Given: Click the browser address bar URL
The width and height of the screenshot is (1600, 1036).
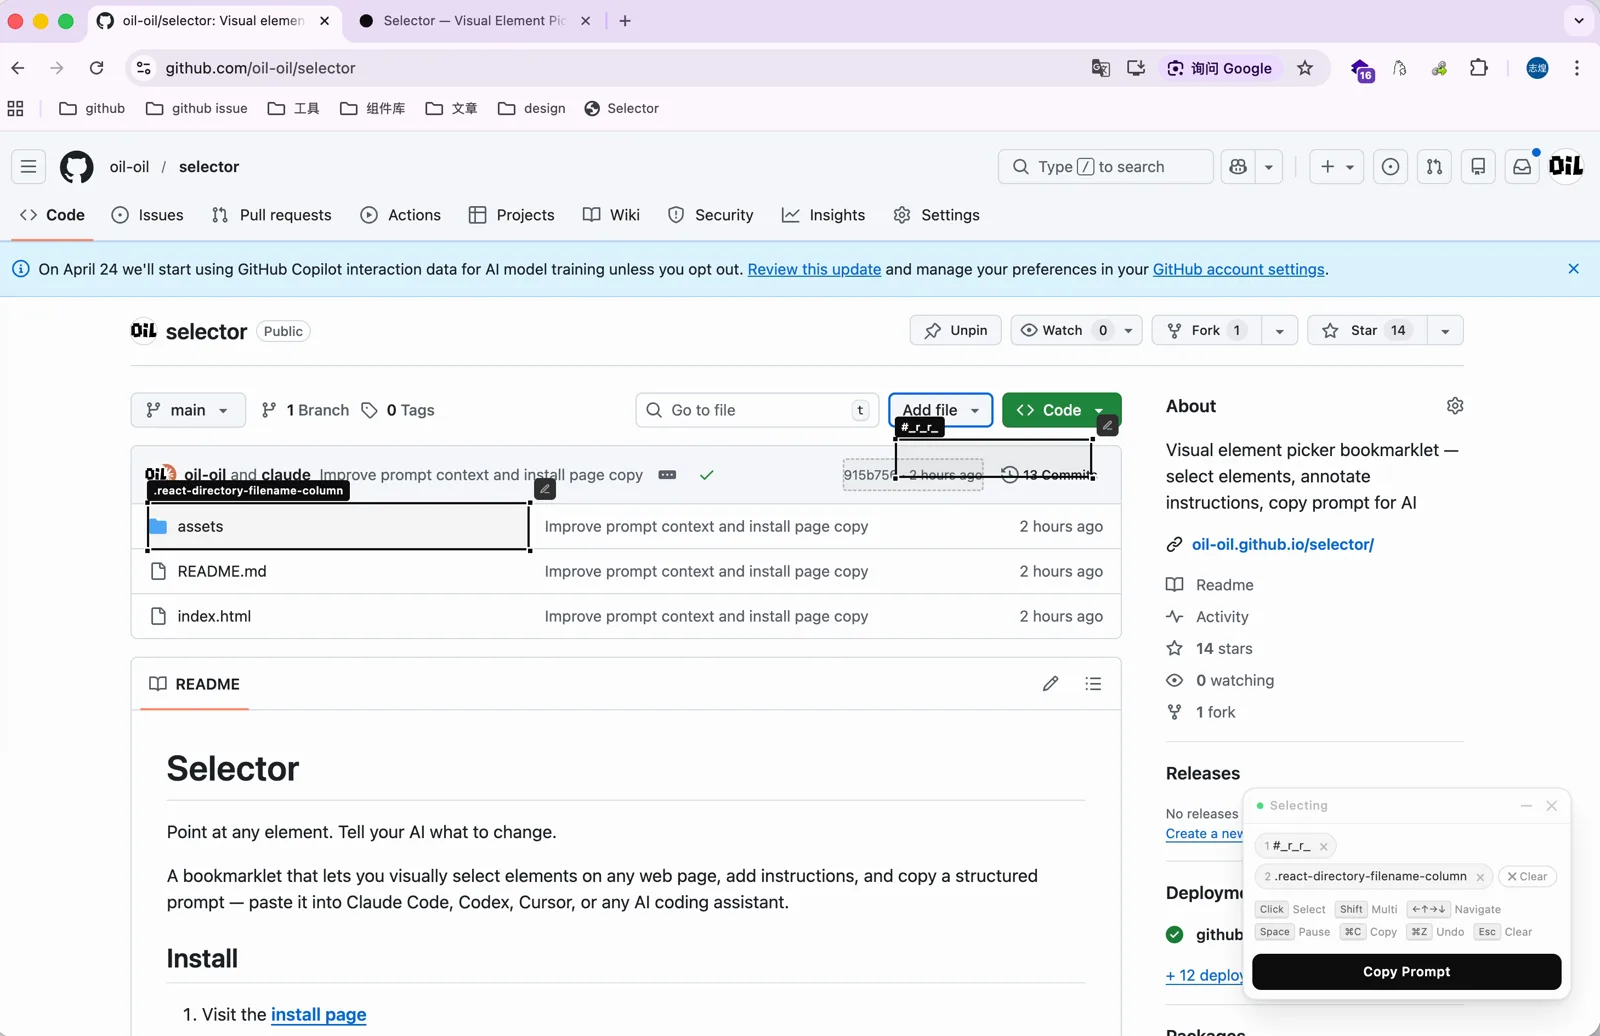Looking at the screenshot, I should point(260,68).
